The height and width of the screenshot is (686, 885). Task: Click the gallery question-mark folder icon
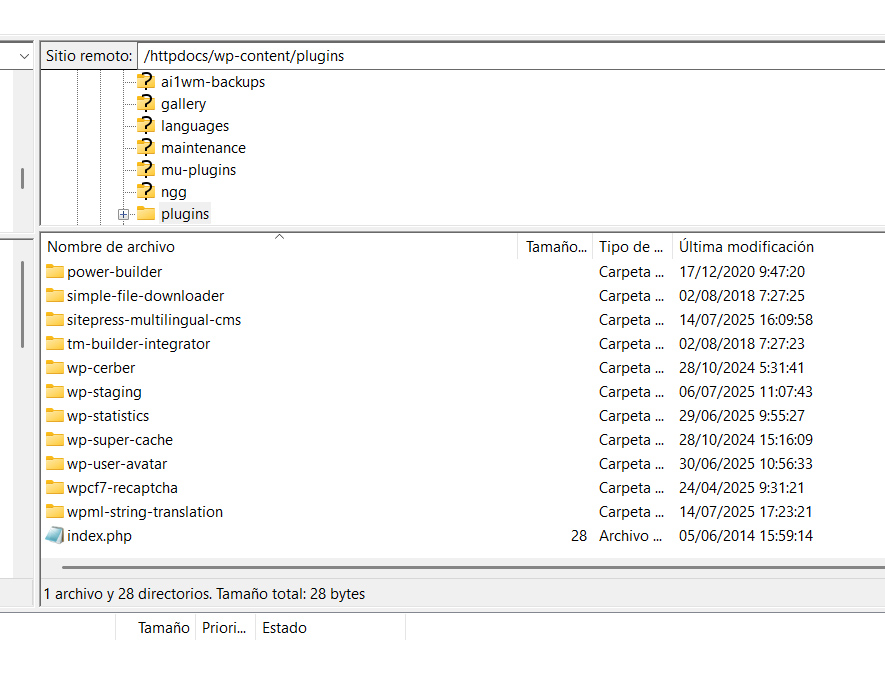point(146,103)
